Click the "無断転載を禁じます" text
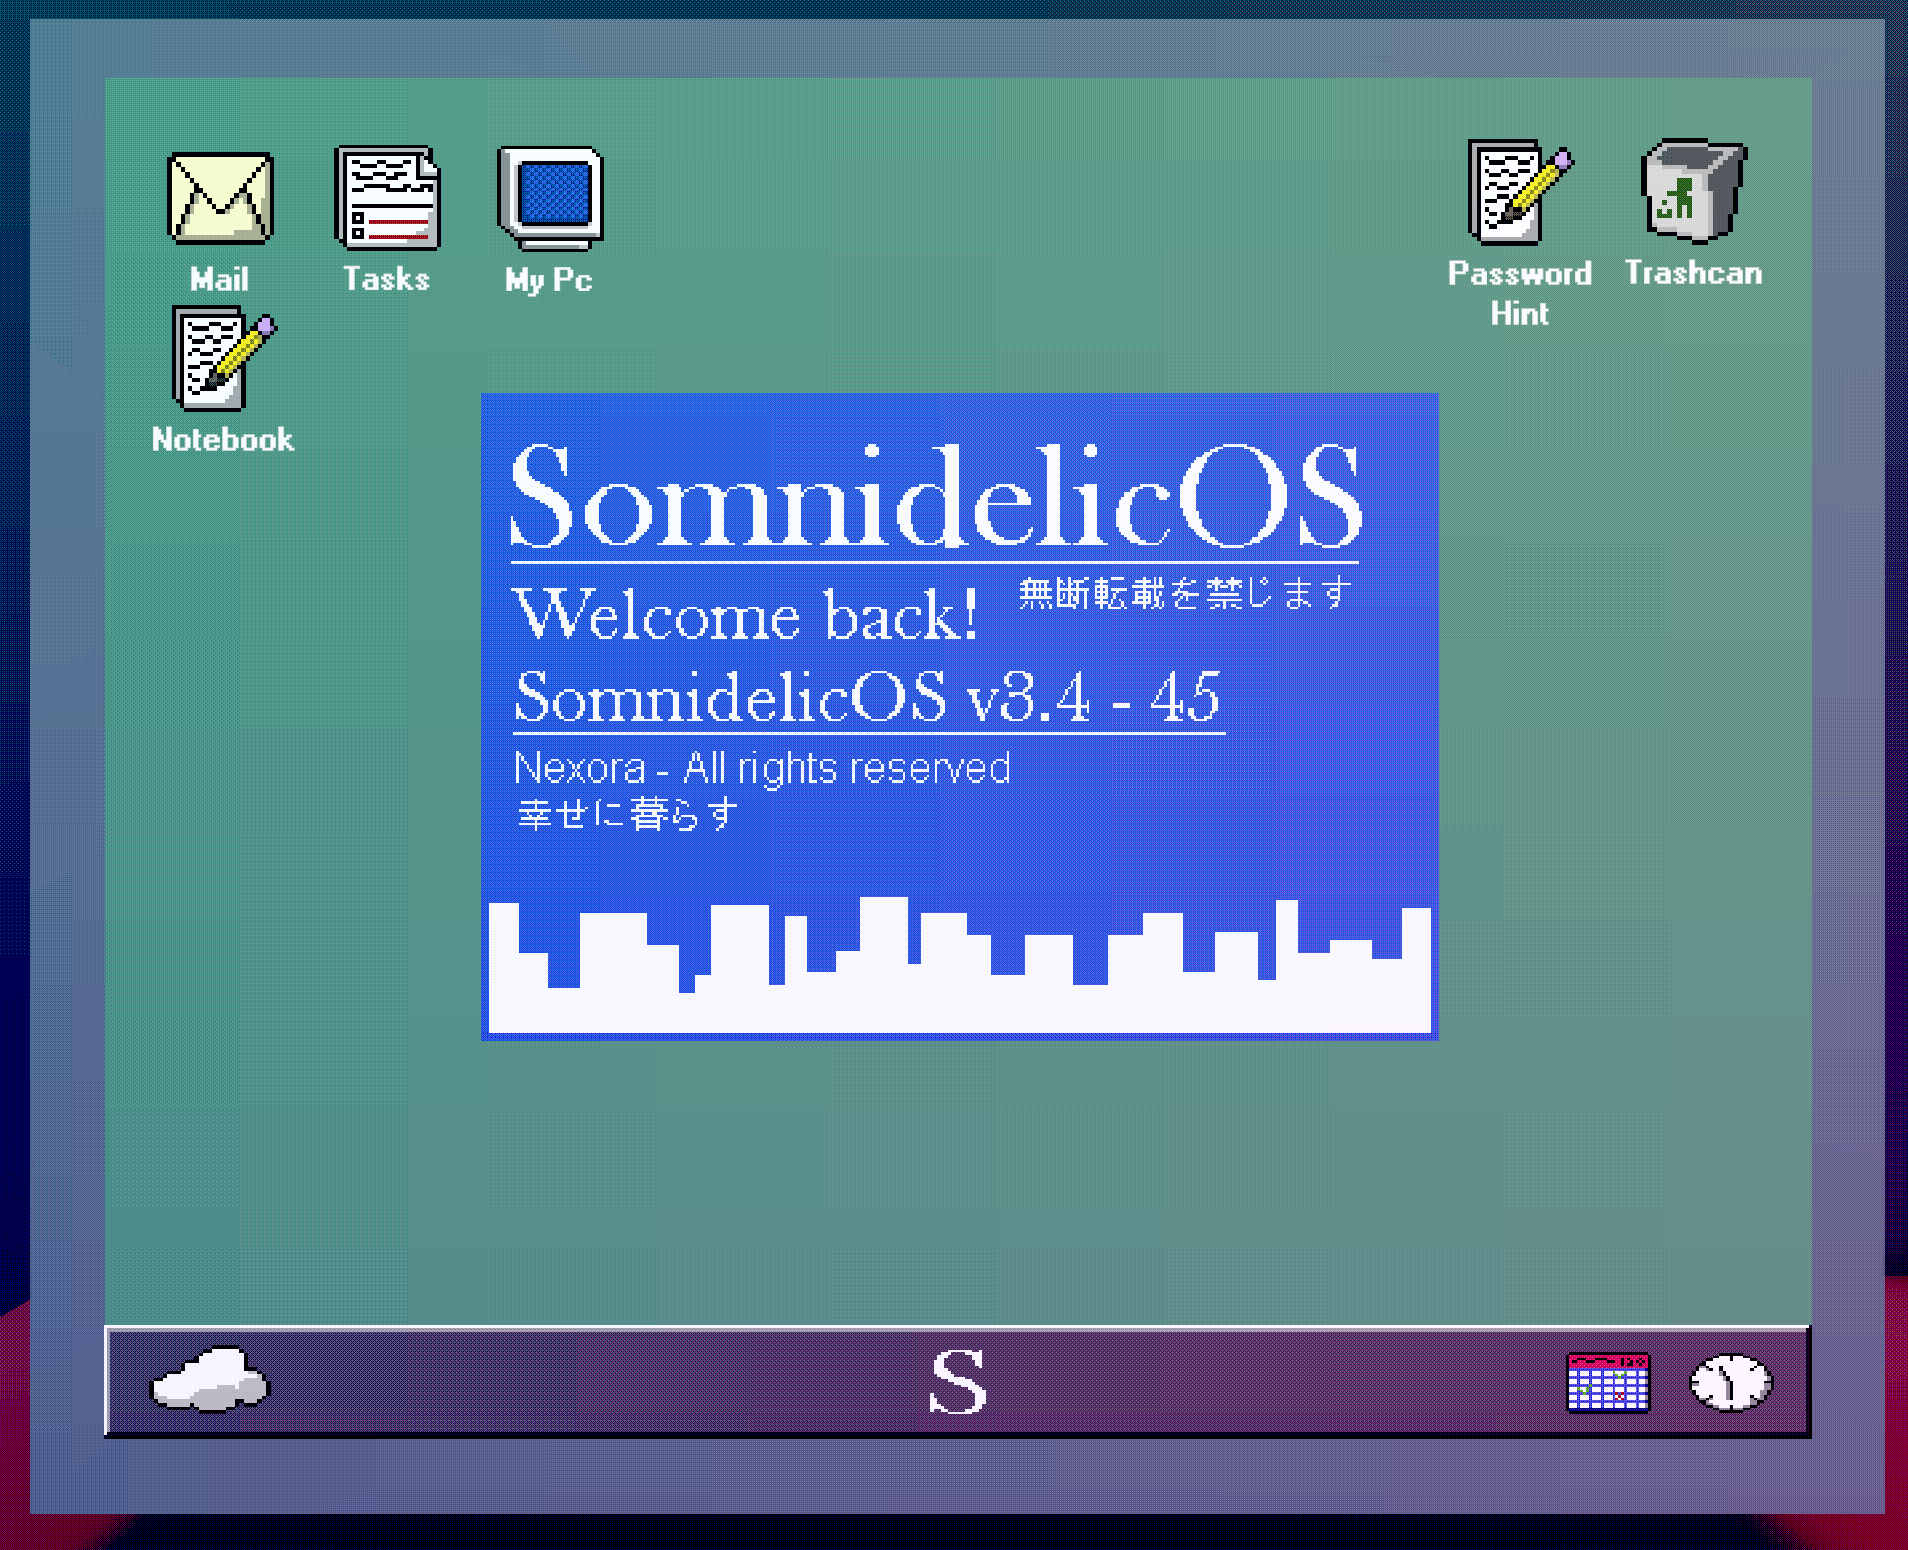The image size is (1908, 1550). (x=1185, y=594)
